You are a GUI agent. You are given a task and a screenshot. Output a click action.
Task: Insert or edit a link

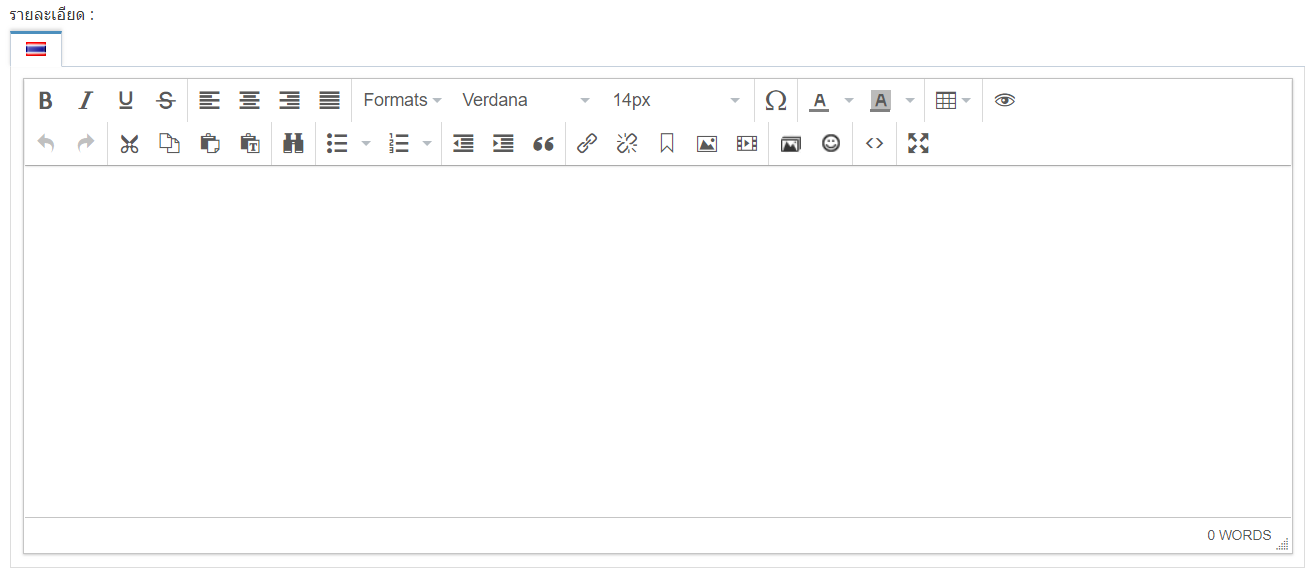click(x=587, y=143)
